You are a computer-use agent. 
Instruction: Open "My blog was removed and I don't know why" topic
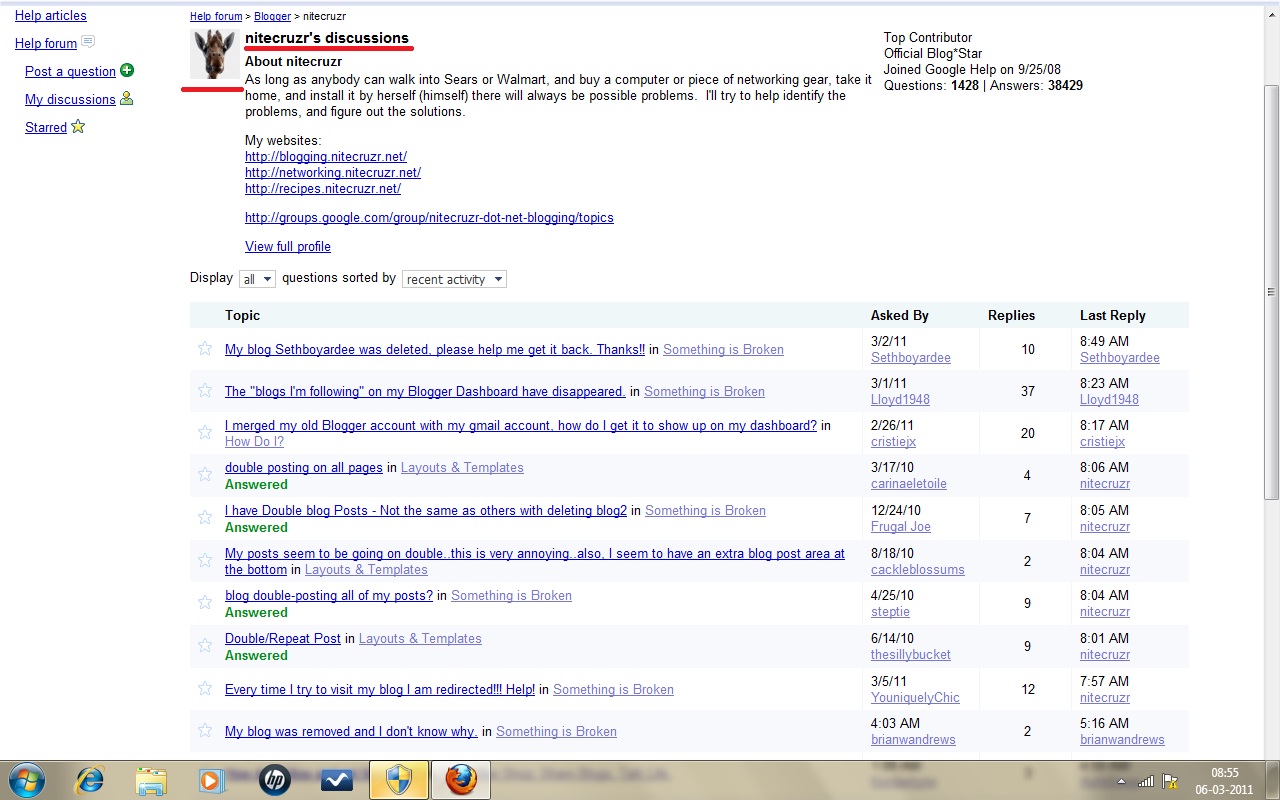click(351, 731)
